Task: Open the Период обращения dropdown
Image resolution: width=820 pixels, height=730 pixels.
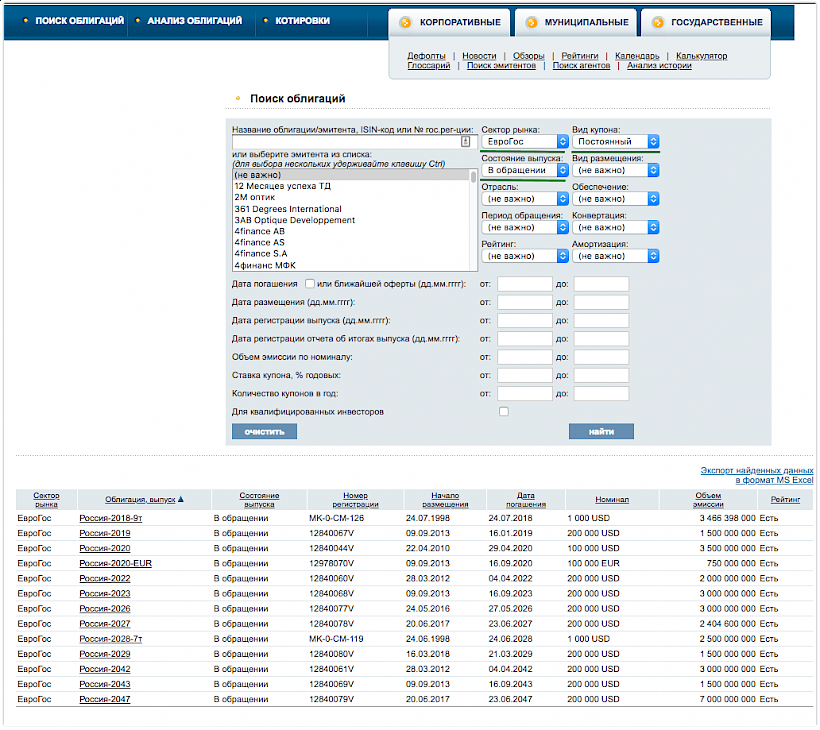Action: (525, 227)
